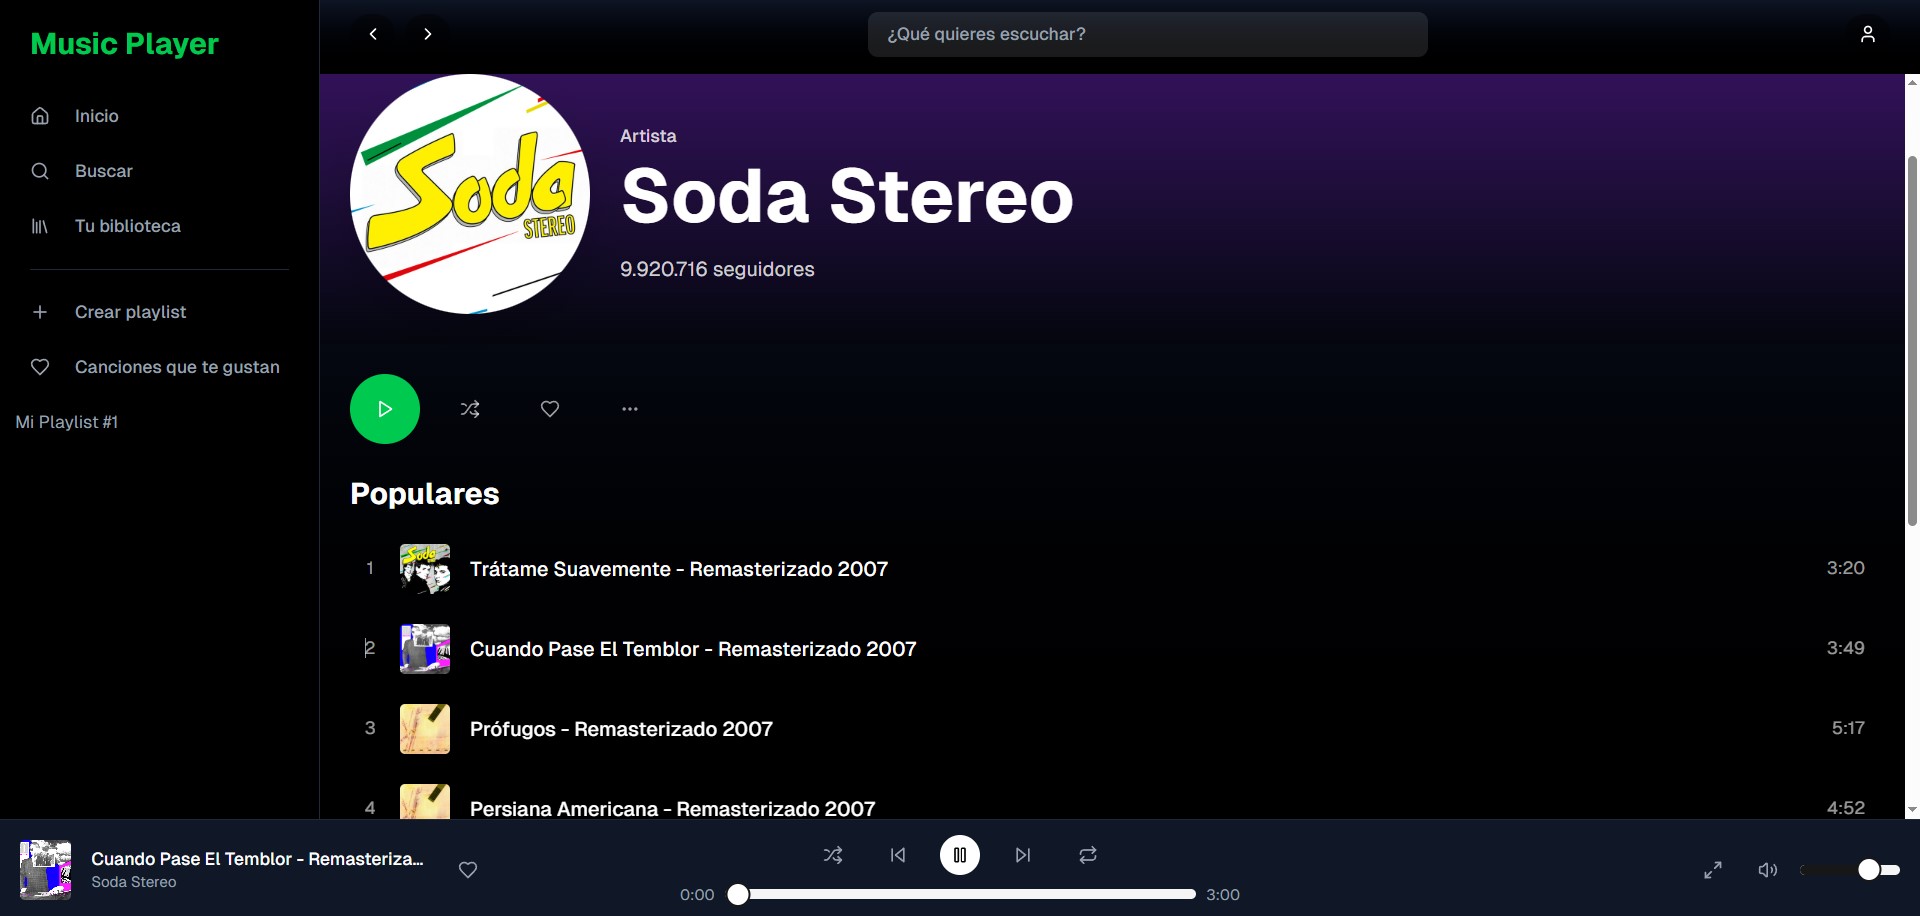Focus the ¿Qué quieres escuchar? search field

[1147, 34]
